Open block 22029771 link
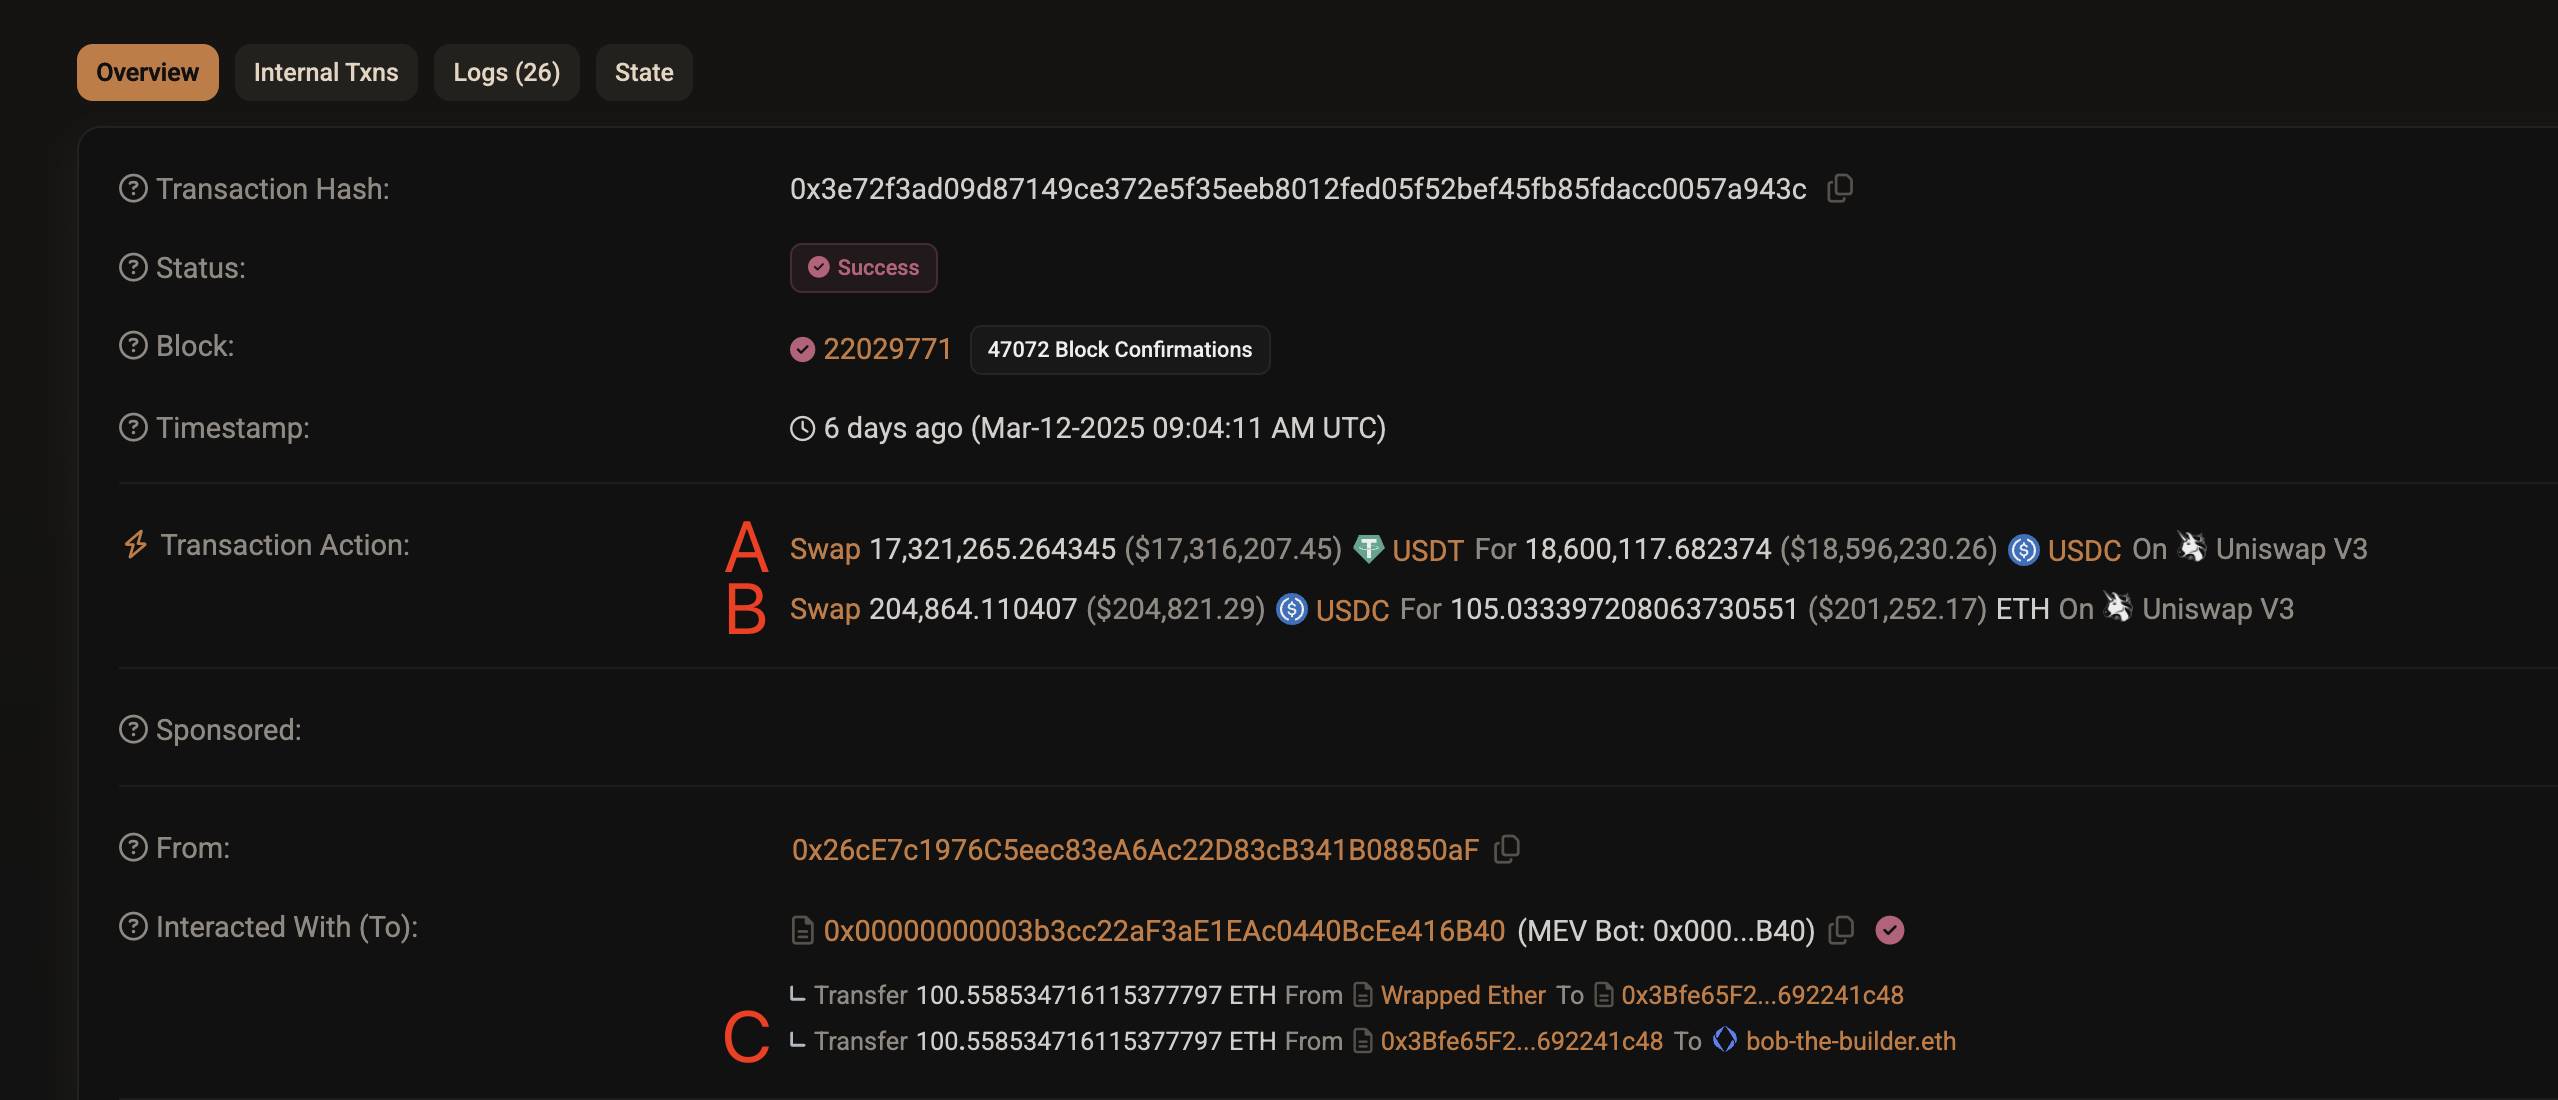Viewport: 2558px width, 1100px height. coord(887,349)
